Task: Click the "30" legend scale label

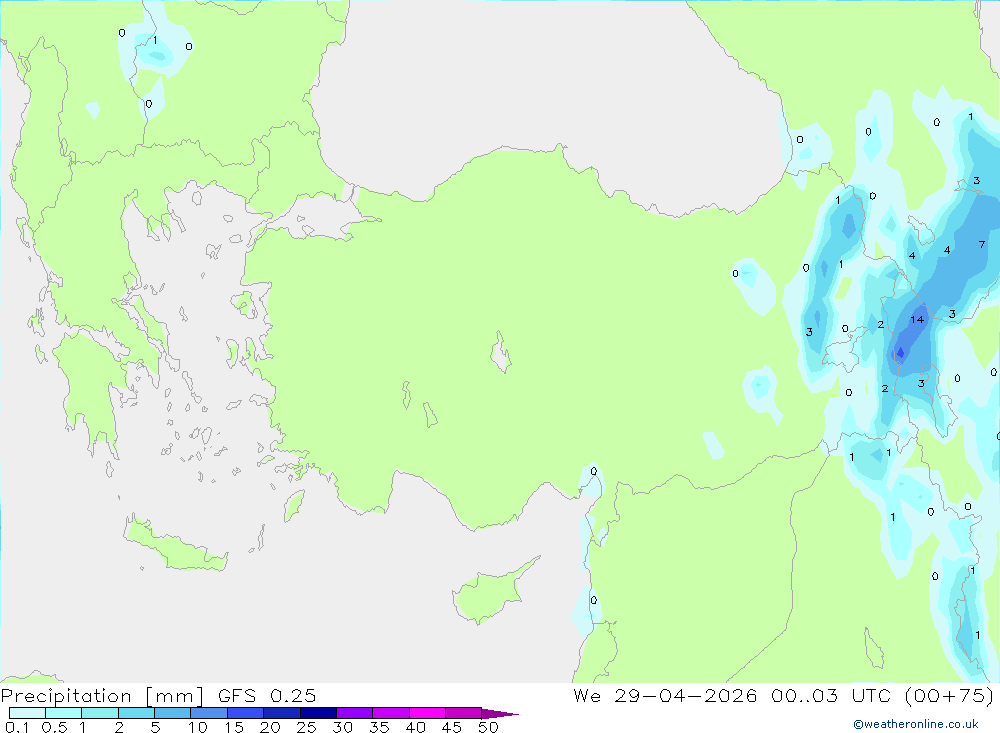Action: coord(343,727)
